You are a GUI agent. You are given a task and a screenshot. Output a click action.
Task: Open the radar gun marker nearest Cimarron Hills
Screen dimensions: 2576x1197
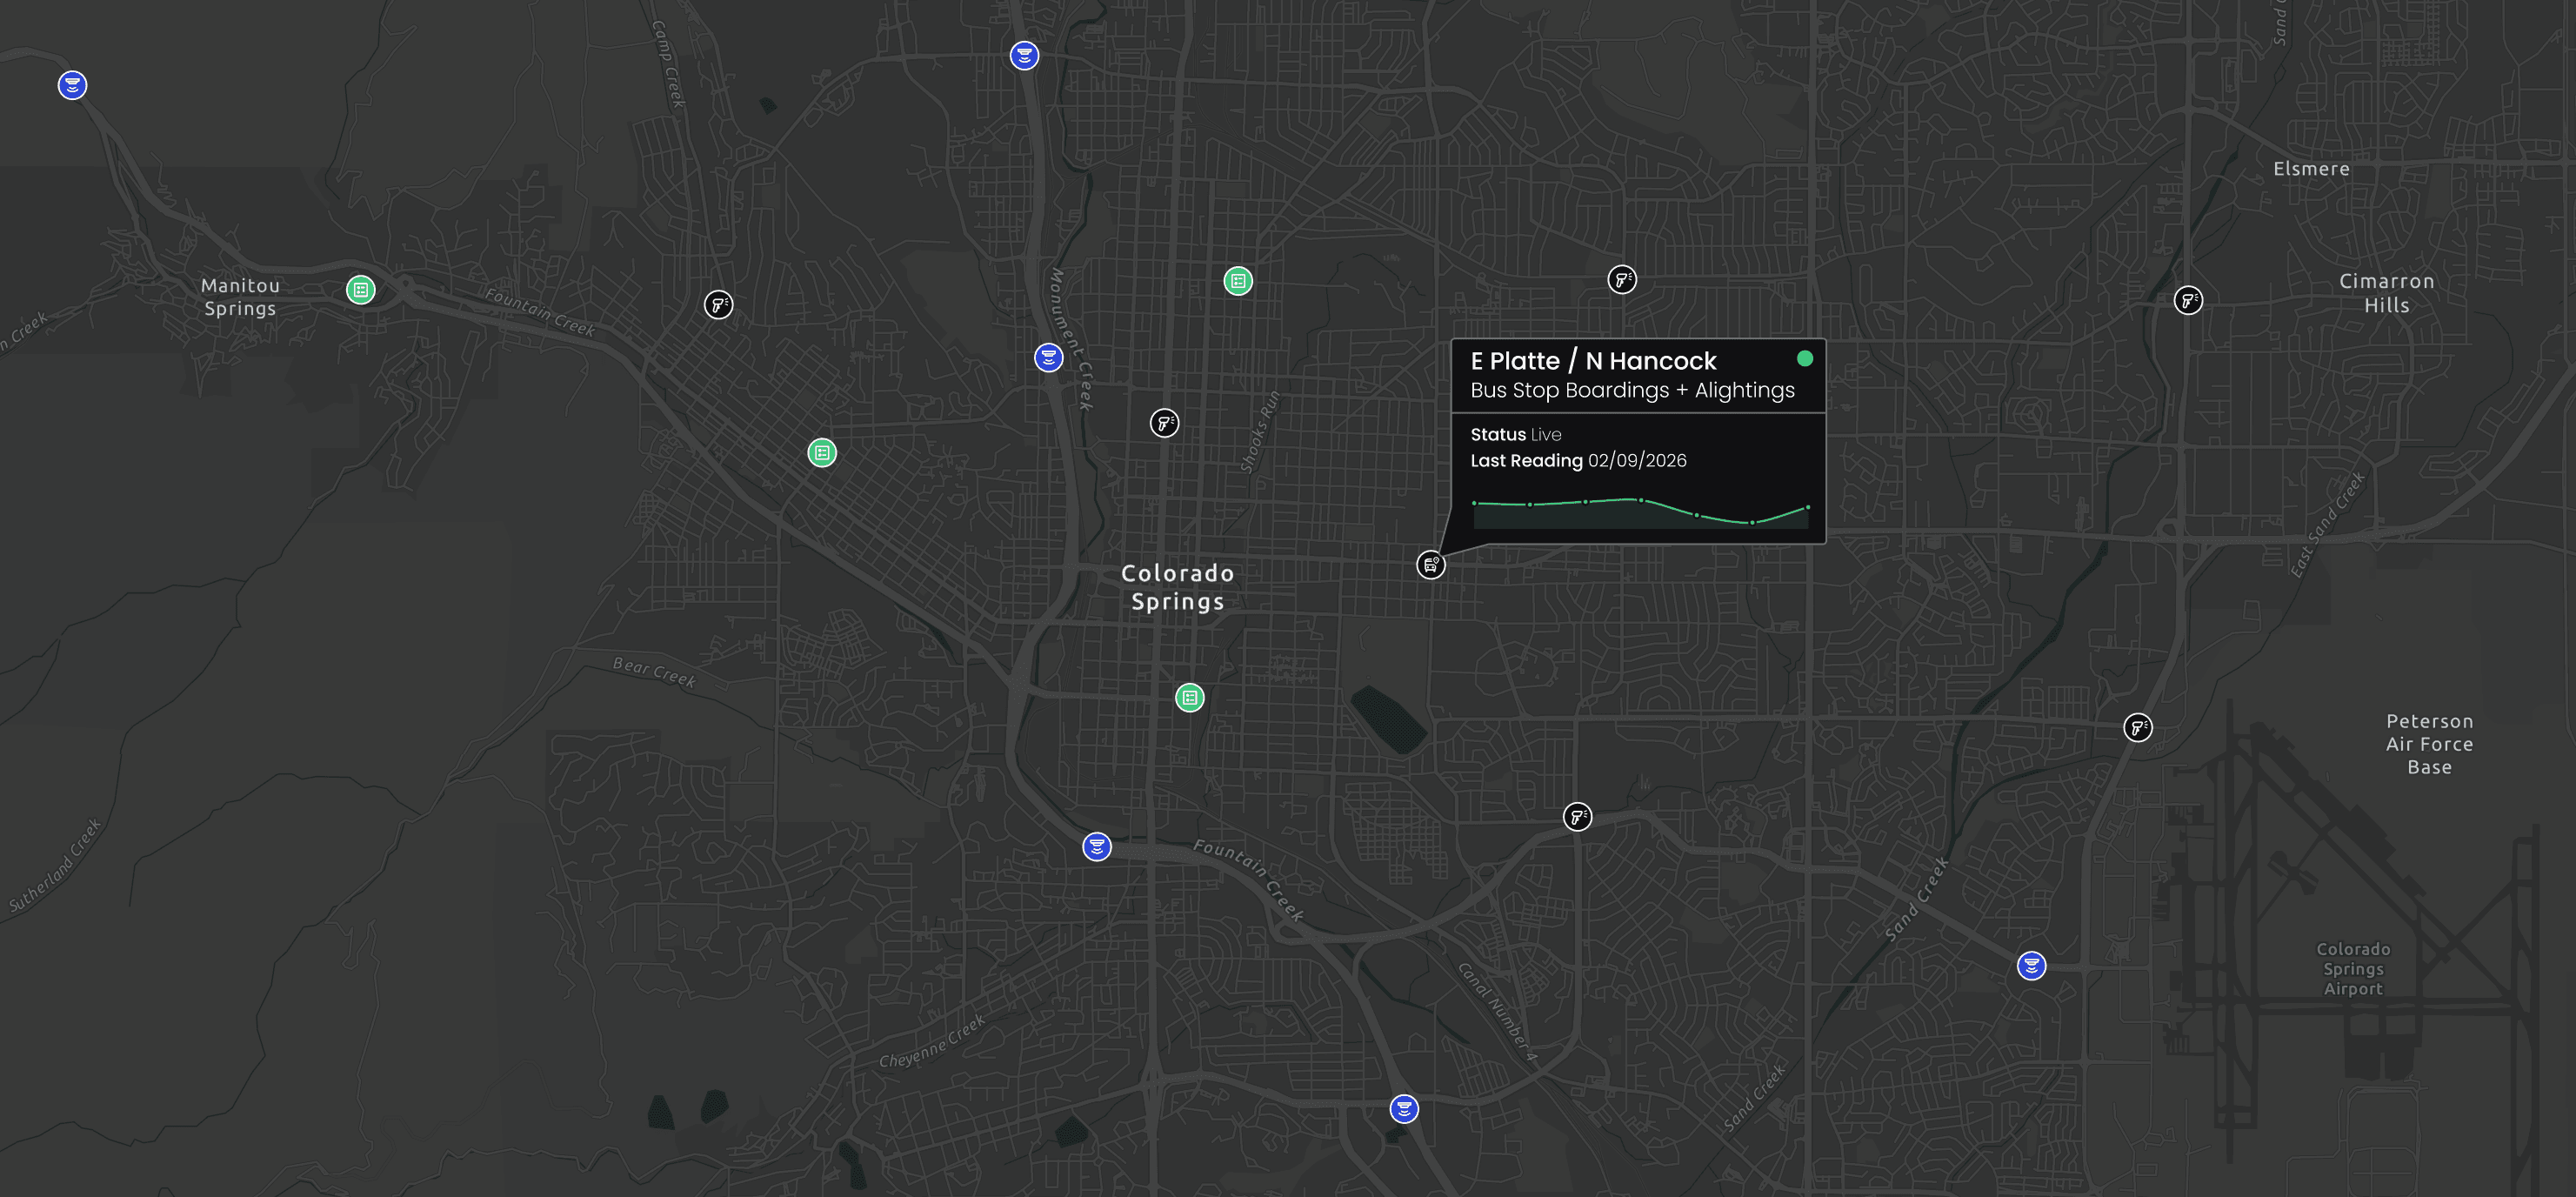pos(2187,300)
